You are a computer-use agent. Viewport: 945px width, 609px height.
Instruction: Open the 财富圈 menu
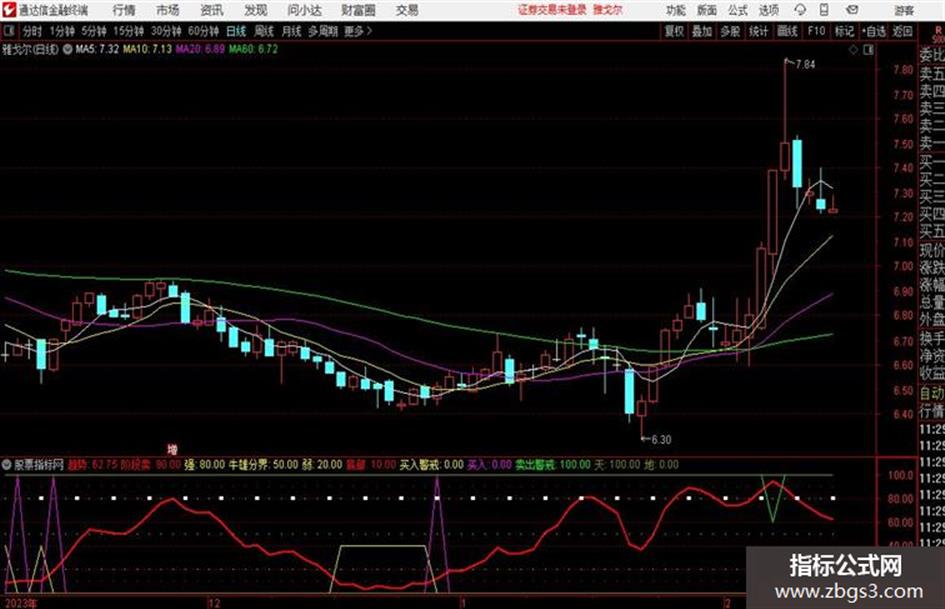(x=358, y=10)
